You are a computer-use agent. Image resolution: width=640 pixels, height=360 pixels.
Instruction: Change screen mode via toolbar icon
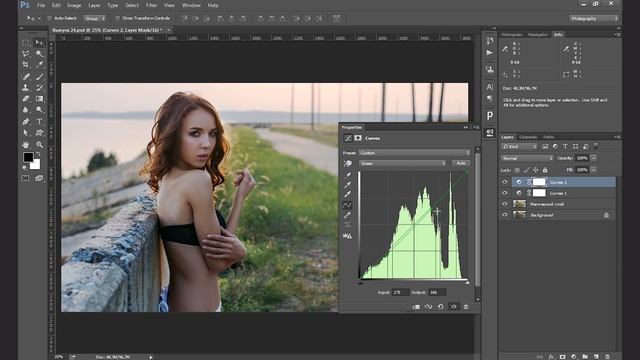pos(39,178)
